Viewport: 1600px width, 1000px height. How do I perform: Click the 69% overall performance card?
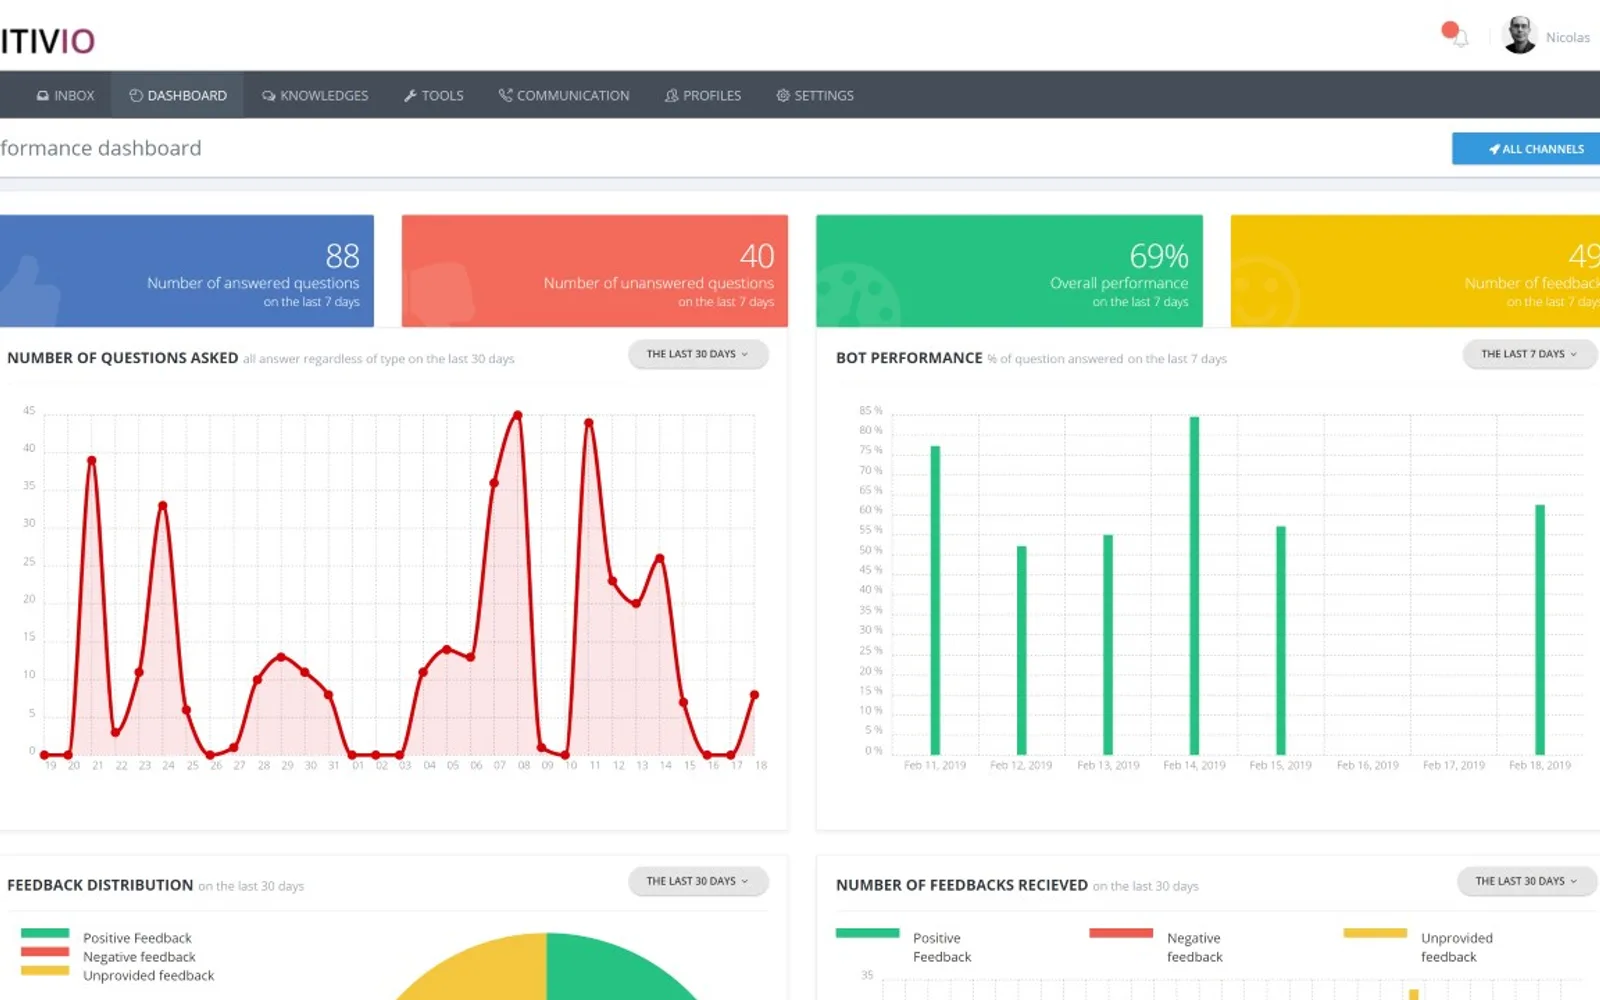(1009, 271)
